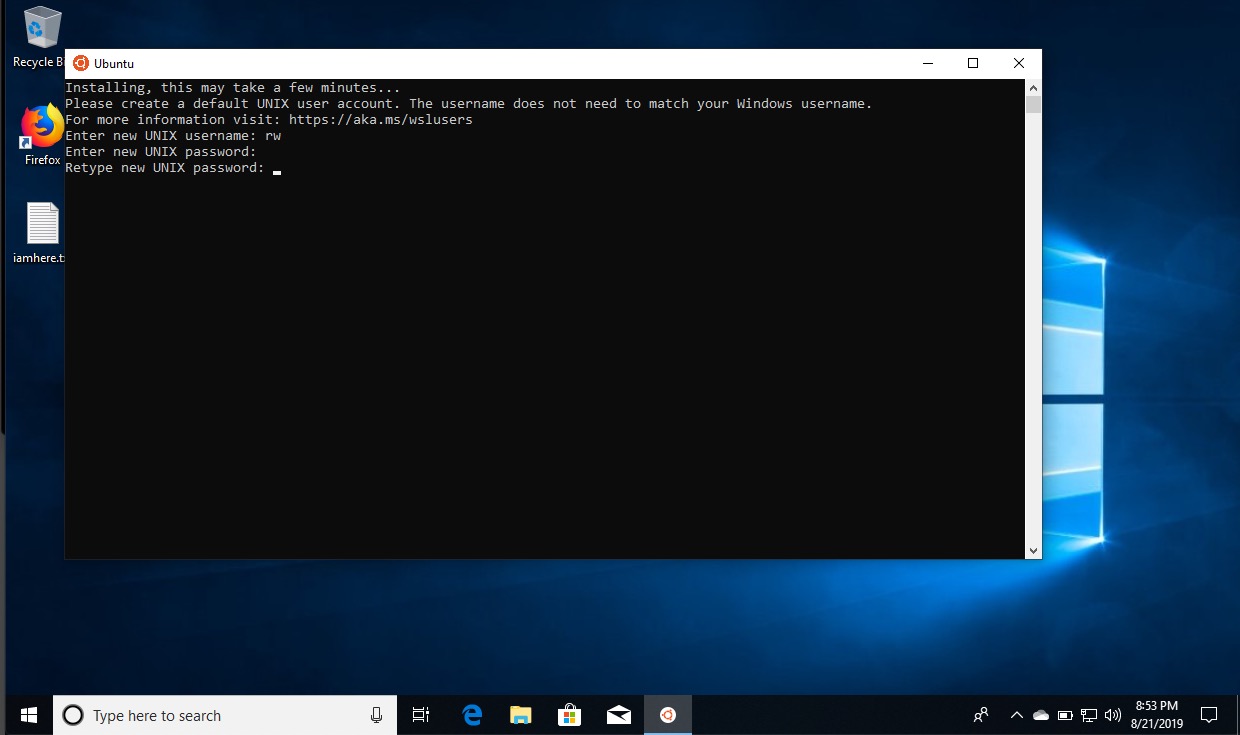Viewport: 1240px width, 735px height.
Task: Open Microsoft Edge from the taskbar
Action: point(472,715)
